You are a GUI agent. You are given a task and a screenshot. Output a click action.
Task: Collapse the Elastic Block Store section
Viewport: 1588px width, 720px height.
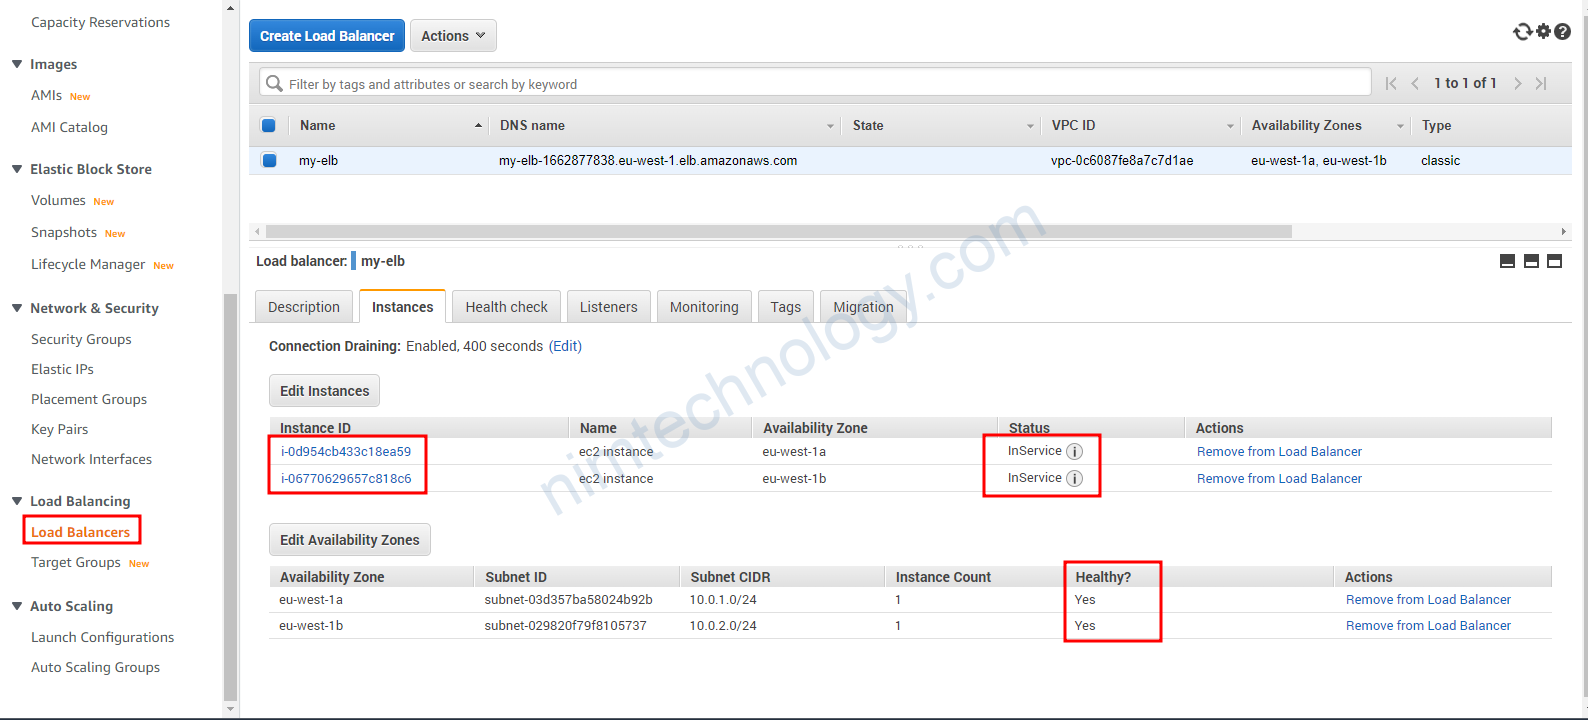[x=17, y=169]
